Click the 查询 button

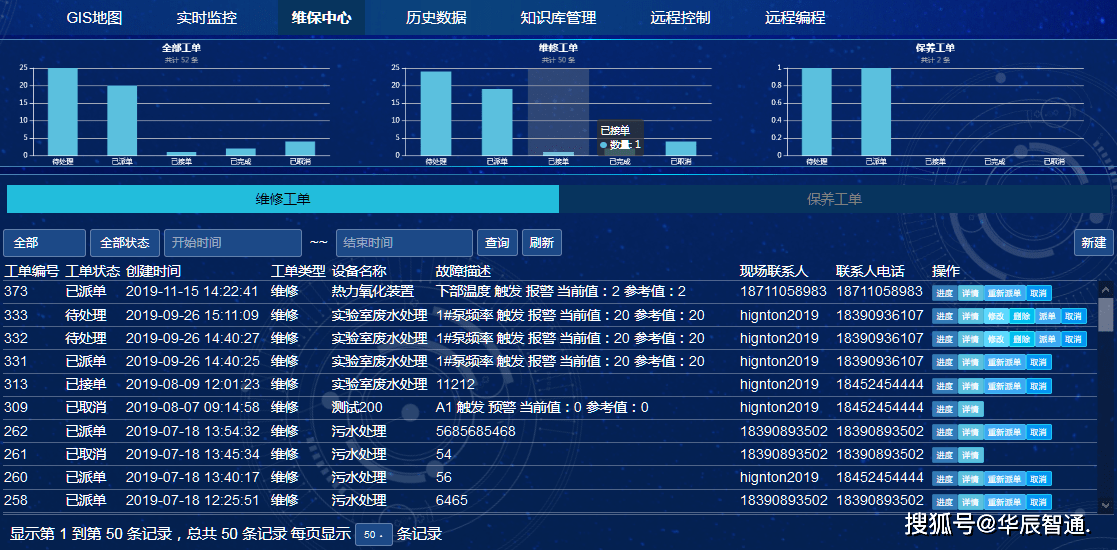click(x=497, y=243)
